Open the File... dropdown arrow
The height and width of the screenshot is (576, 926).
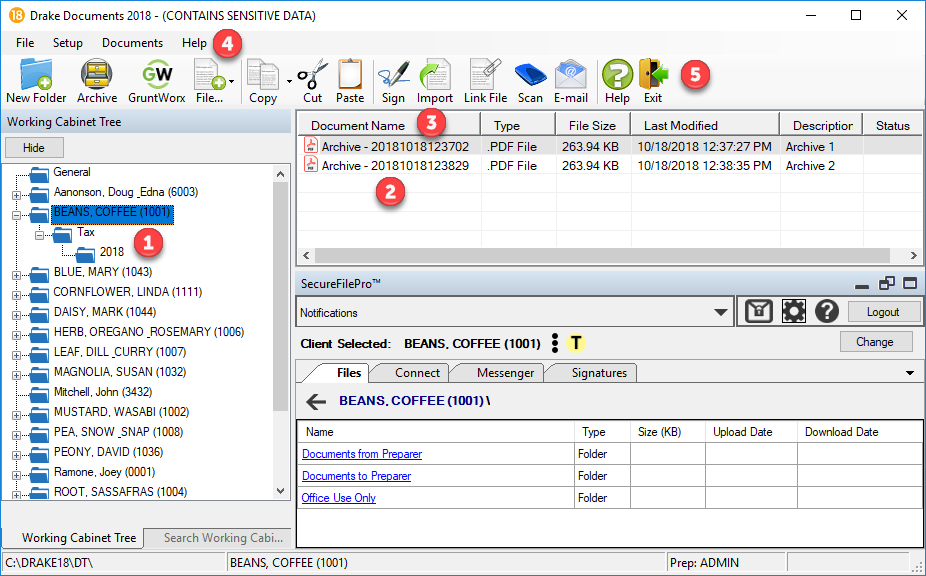pos(232,82)
